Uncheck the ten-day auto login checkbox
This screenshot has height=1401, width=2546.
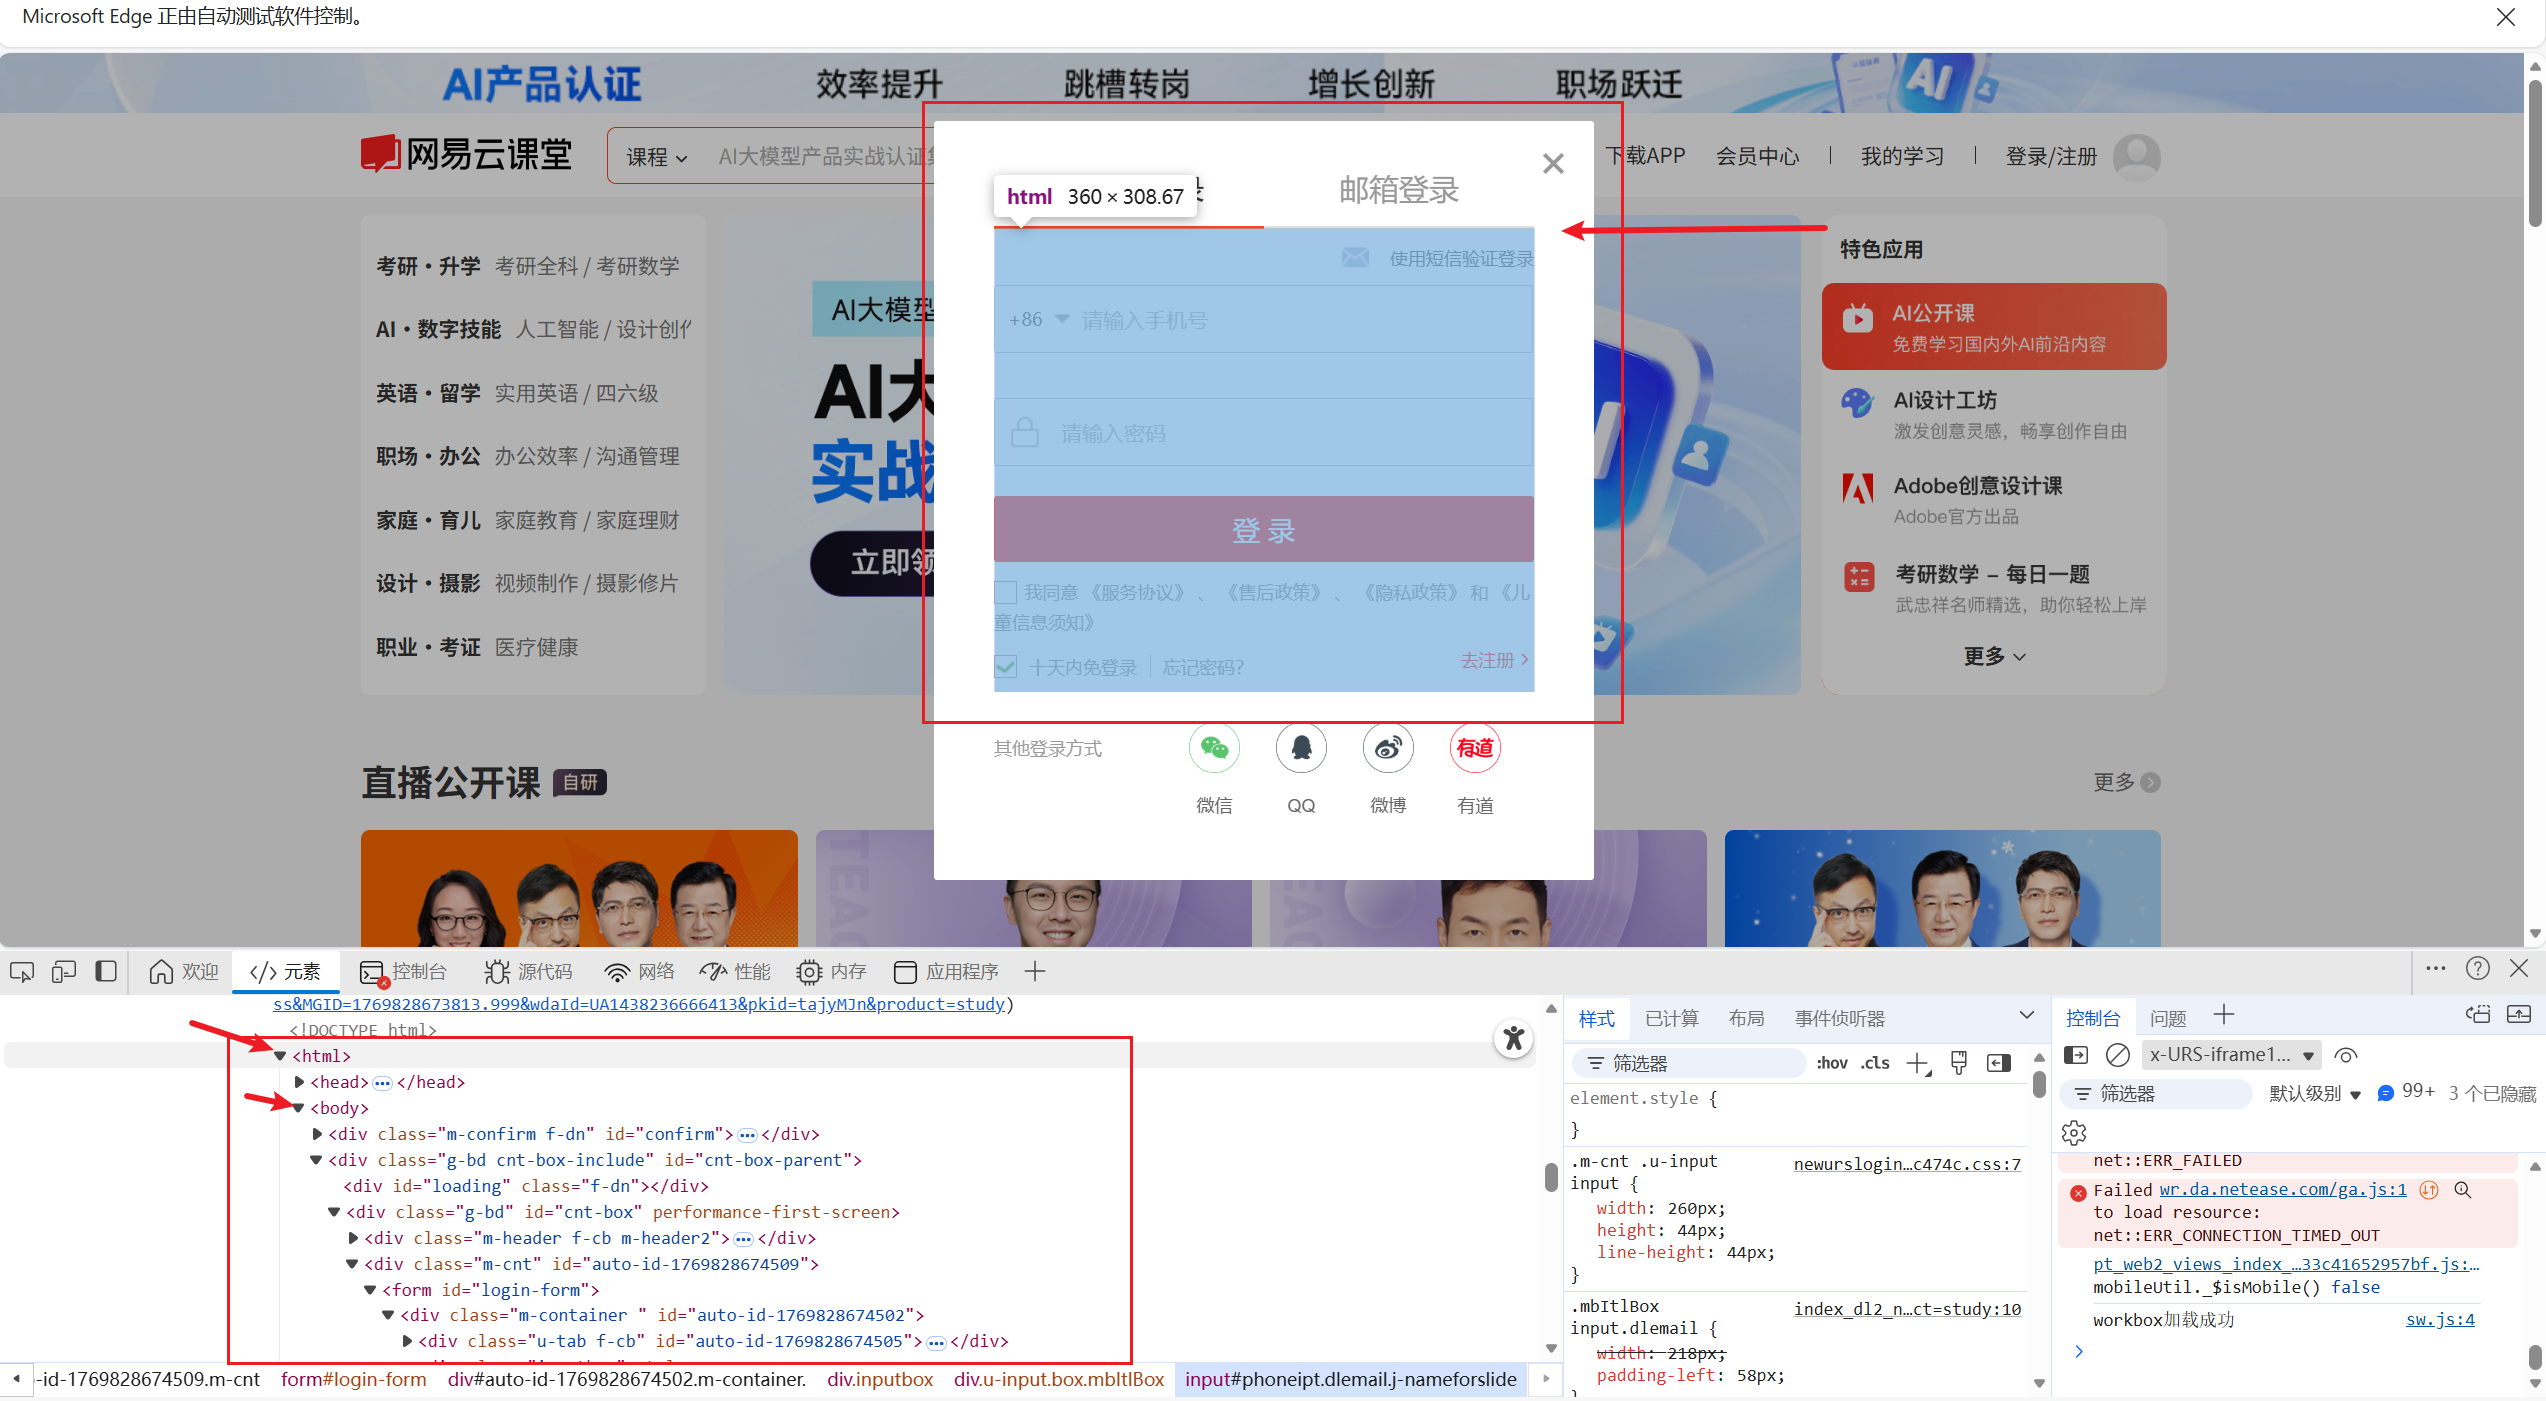click(1006, 667)
